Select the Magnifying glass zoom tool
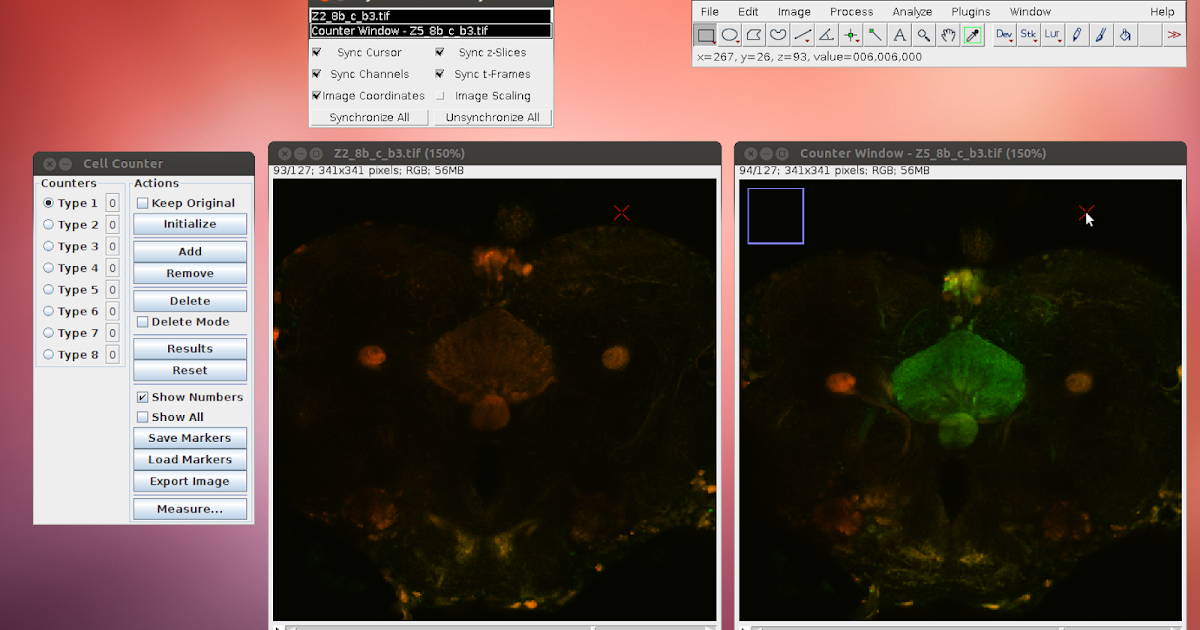Viewport: 1200px width, 630px height. (921, 34)
